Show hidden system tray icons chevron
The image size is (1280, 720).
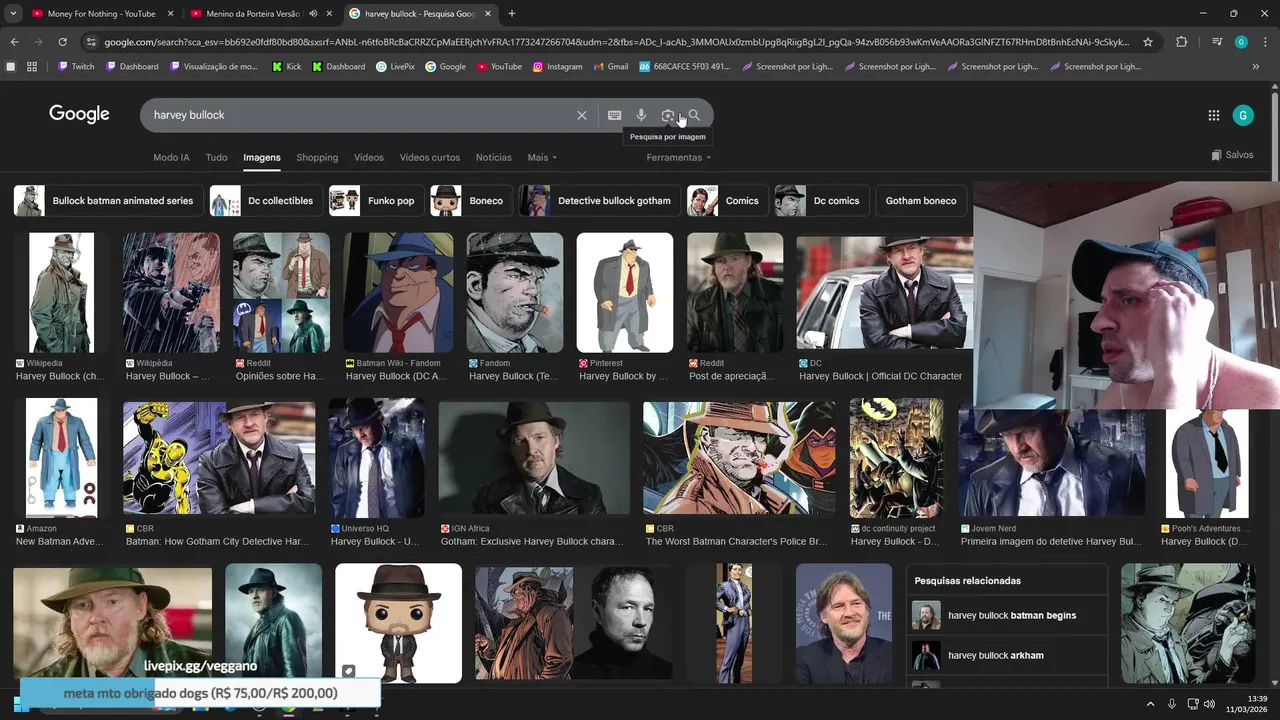pos(1150,704)
